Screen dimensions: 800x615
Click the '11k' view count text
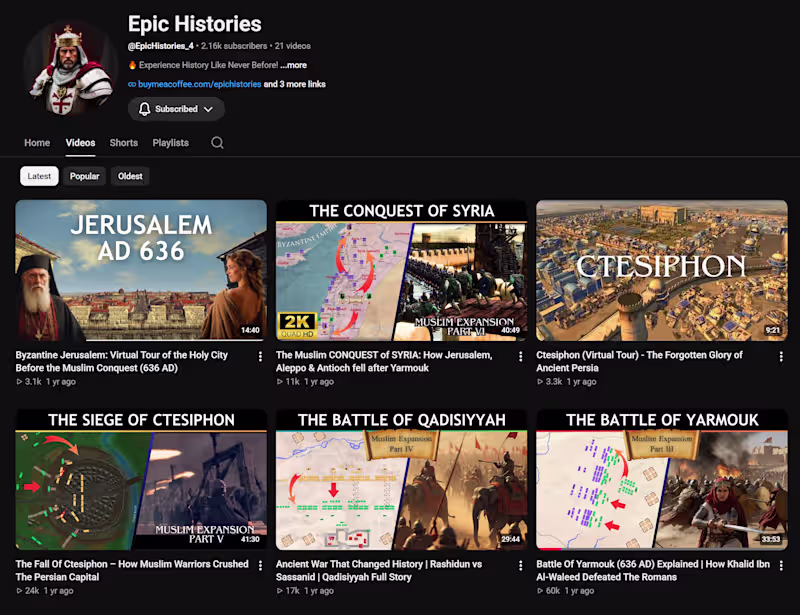[292, 381]
